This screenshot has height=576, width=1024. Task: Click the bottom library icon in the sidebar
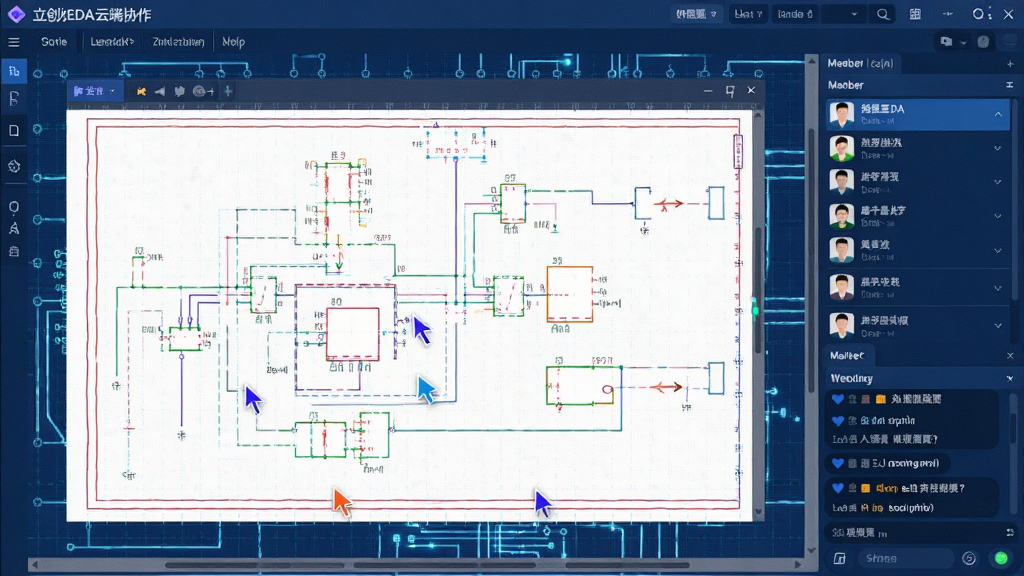(14, 251)
